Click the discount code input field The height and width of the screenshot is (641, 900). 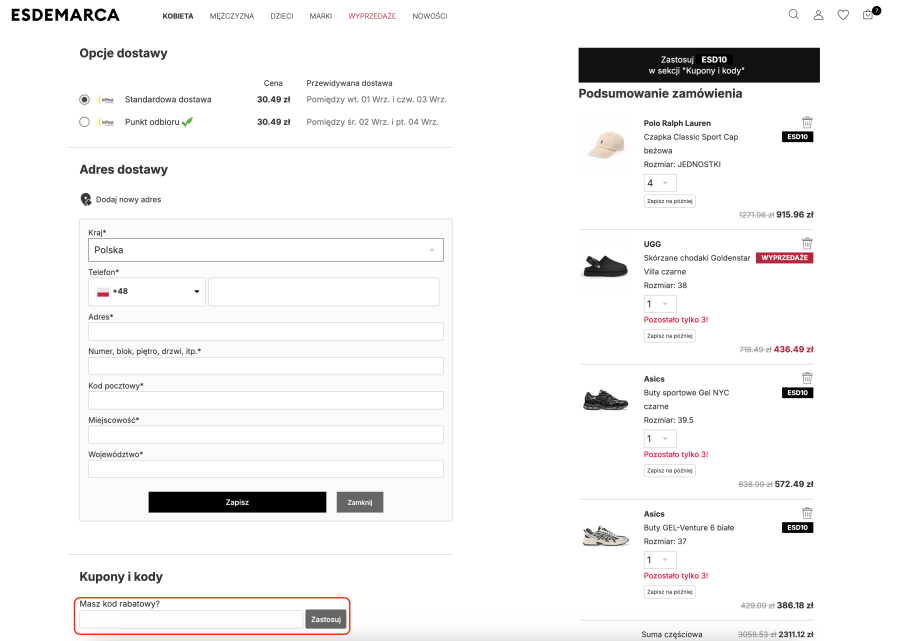point(191,619)
